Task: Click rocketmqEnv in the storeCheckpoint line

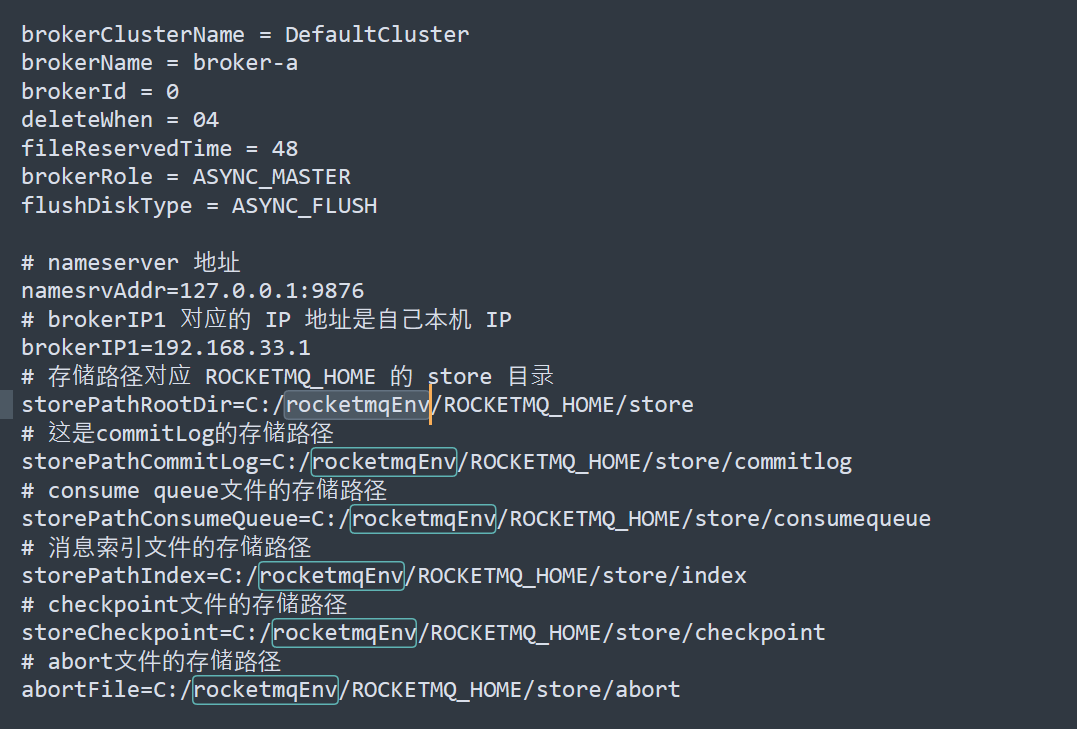Action: 344,633
